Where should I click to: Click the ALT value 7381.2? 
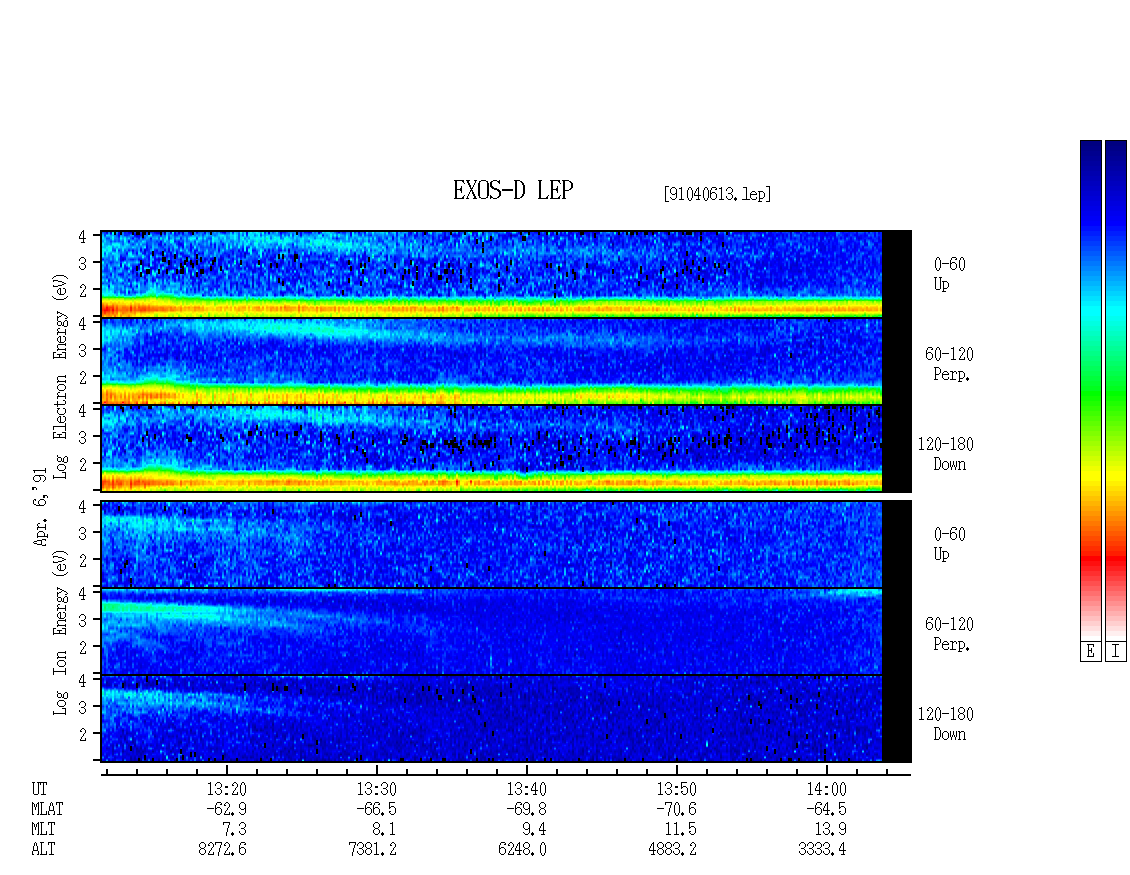pyautogui.click(x=373, y=849)
